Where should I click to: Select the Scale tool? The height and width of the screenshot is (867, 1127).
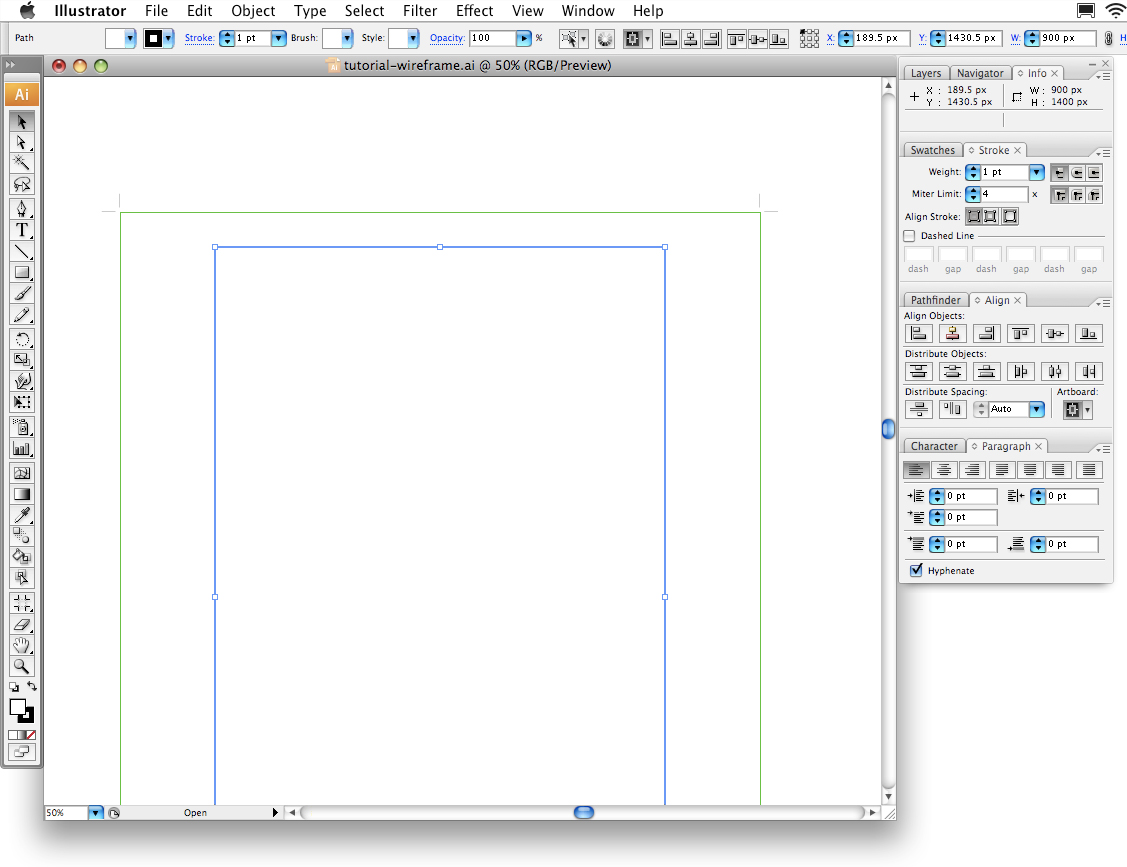22,360
